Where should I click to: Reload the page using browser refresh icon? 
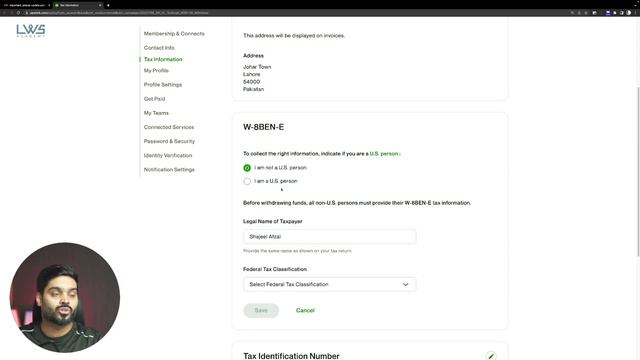(x=18, y=13)
